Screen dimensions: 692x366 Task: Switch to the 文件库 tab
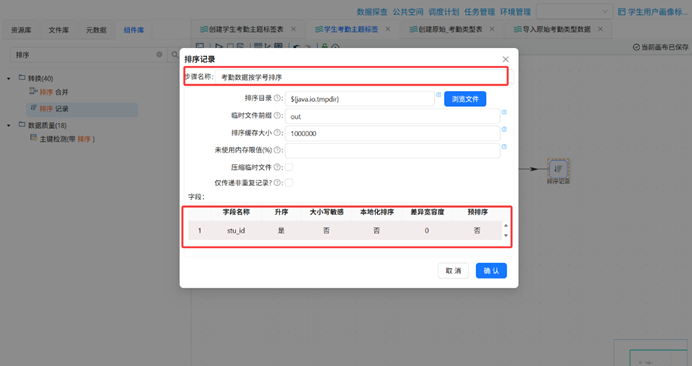[x=59, y=30]
